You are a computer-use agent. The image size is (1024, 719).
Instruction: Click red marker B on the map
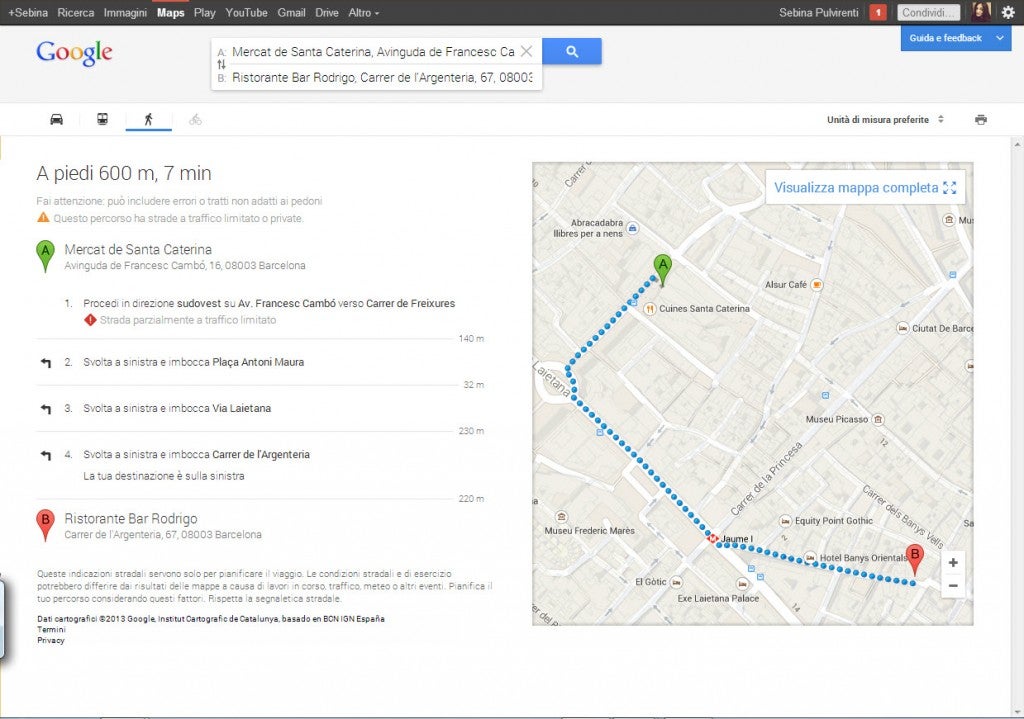(916, 559)
